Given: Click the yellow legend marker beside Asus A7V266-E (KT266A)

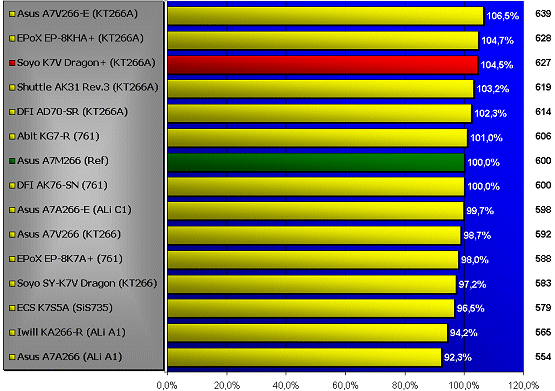Looking at the screenshot, I should 12,15.
